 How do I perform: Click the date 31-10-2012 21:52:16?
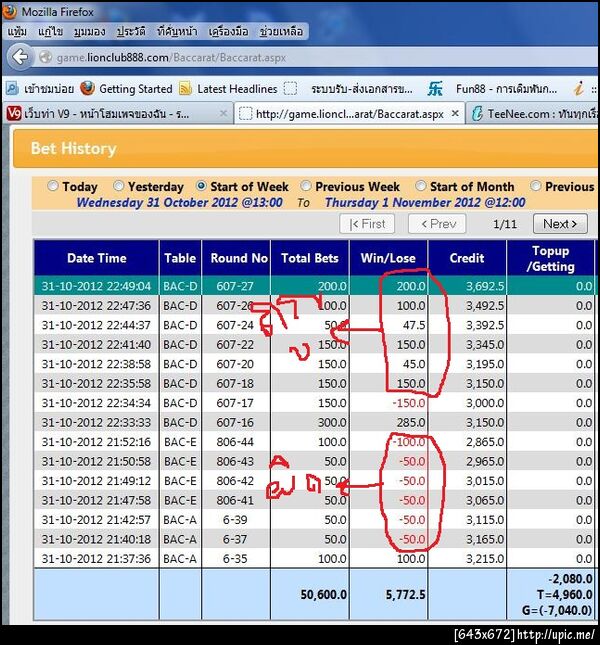(96, 442)
